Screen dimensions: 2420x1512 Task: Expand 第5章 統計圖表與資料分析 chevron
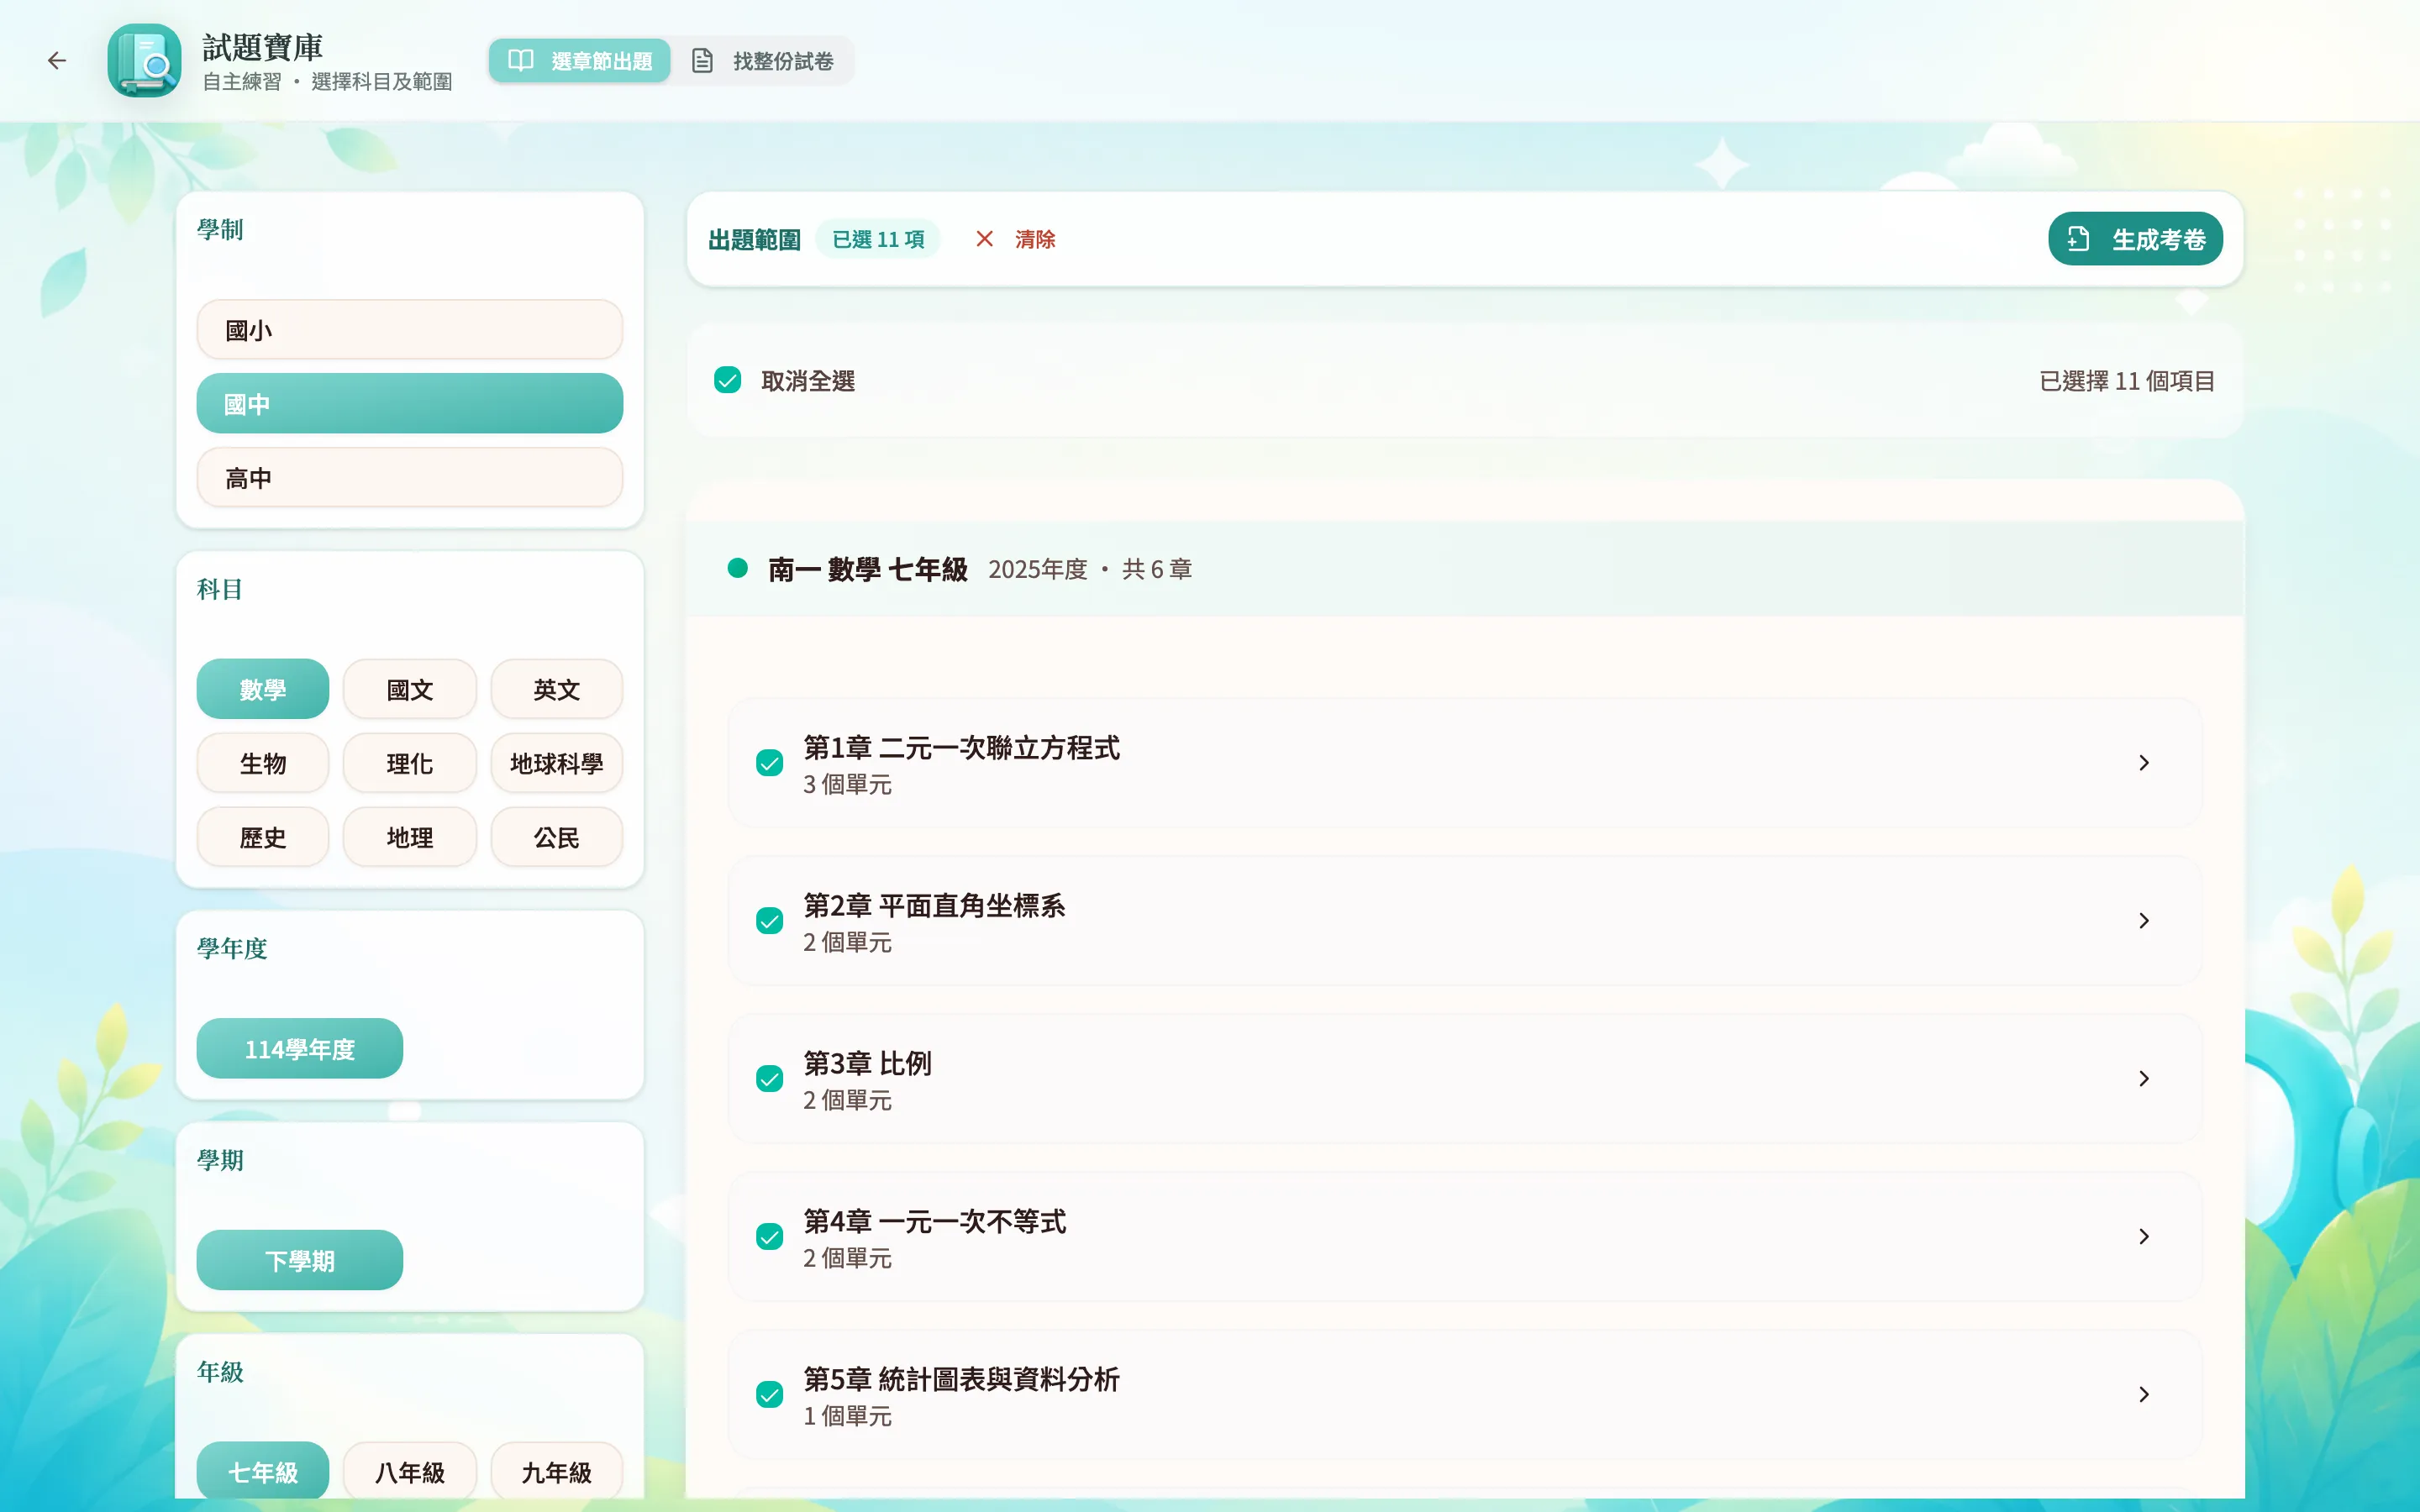pyautogui.click(x=2144, y=1395)
